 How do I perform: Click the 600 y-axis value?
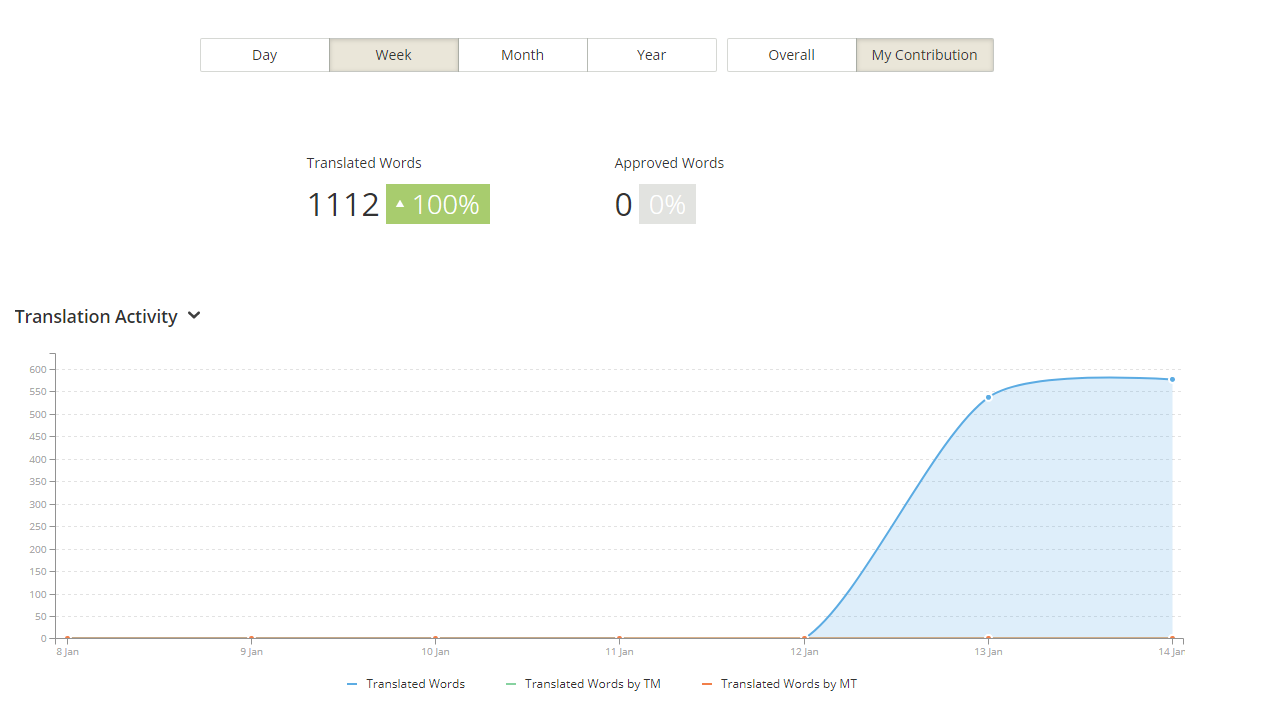pyautogui.click(x=38, y=370)
